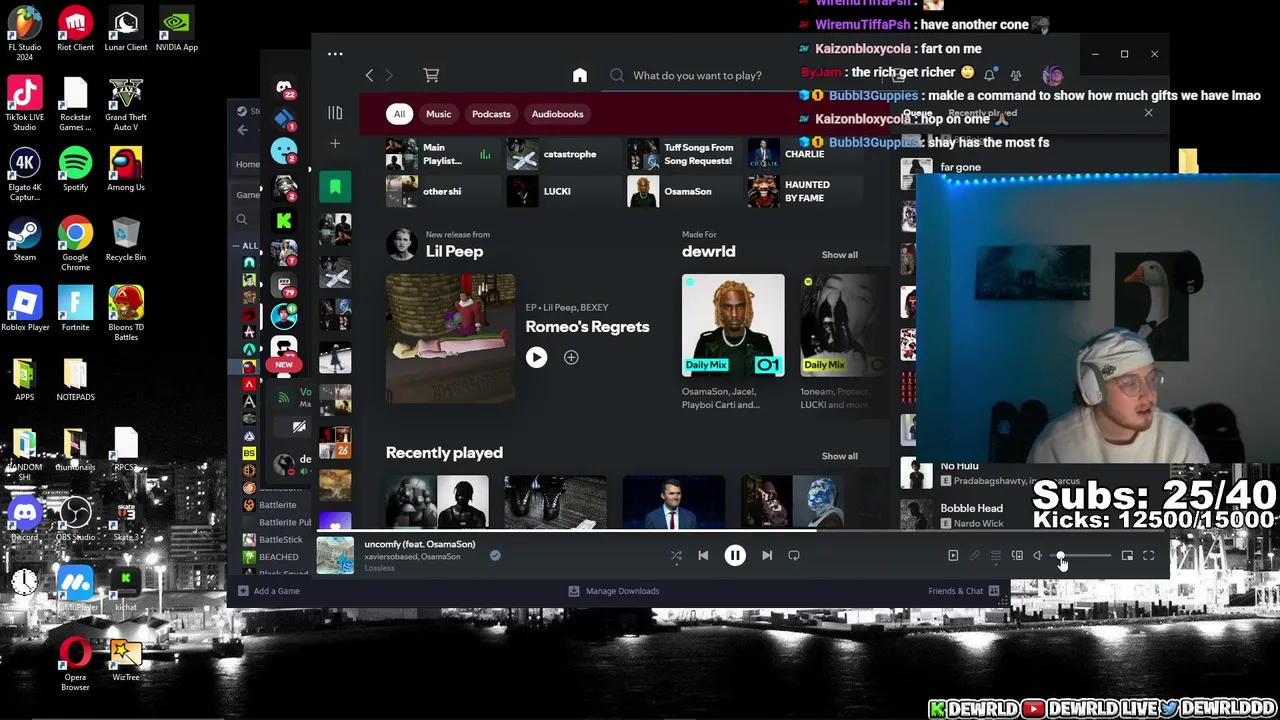Click Add a Game in Steam

tap(268, 591)
